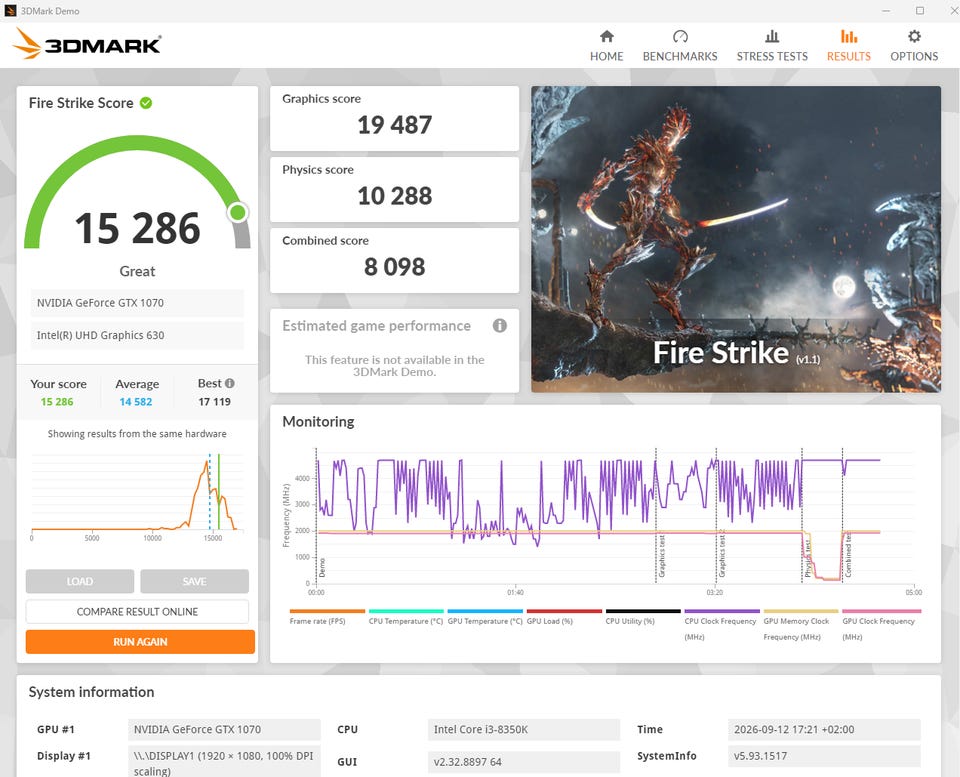Screen dimensions: 960x777
Task: Click the main score 15 286
Action: [137, 228]
